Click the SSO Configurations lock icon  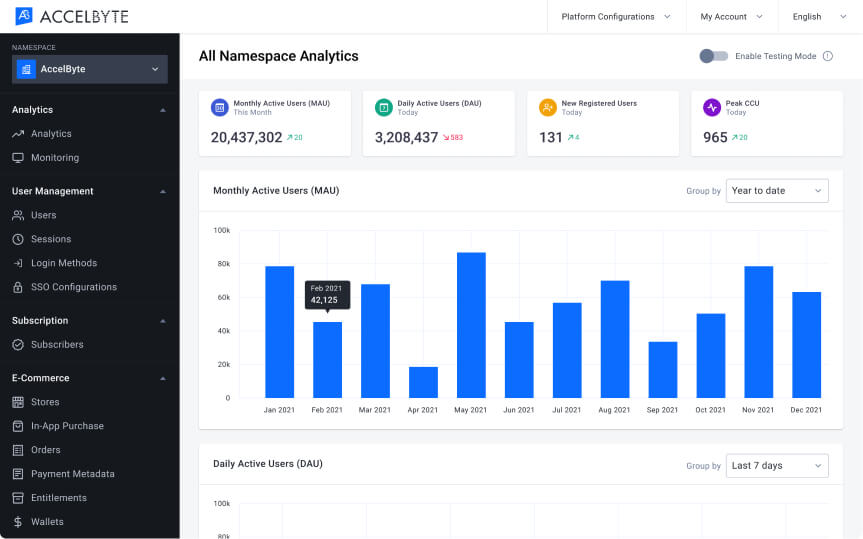[x=18, y=287]
